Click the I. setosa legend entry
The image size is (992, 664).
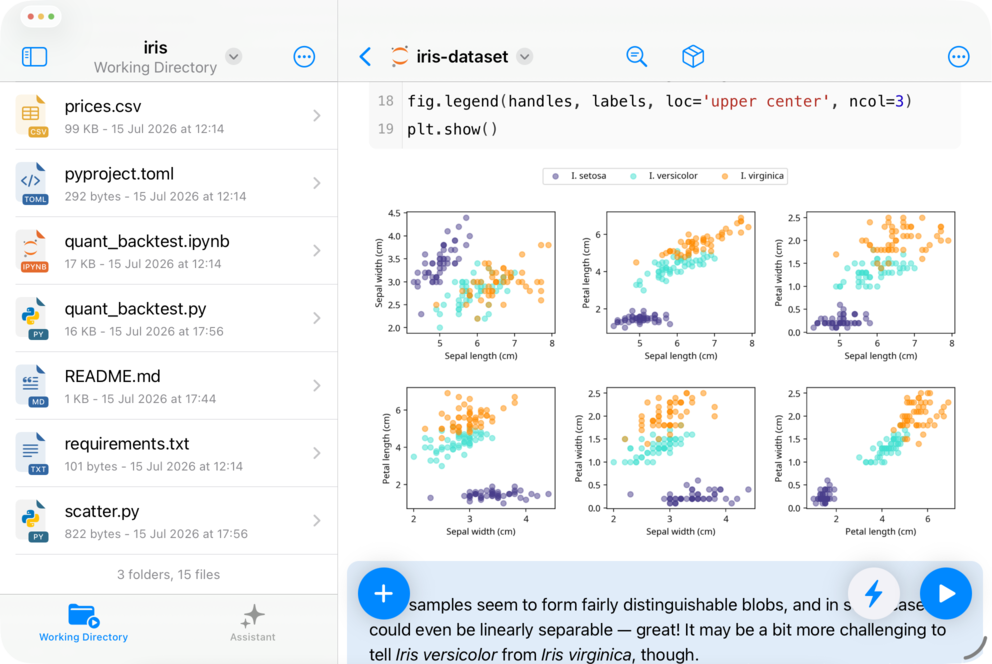coord(579,176)
